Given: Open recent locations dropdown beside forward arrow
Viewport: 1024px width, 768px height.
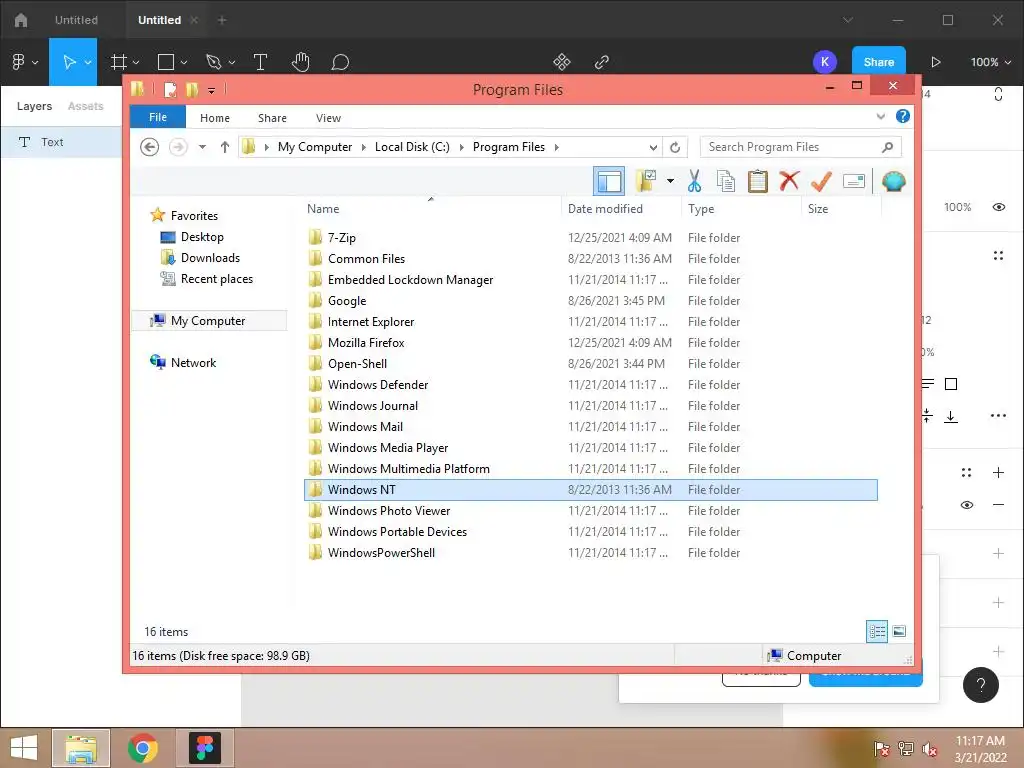Looking at the screenshot, I should click(x=202, y=147).
